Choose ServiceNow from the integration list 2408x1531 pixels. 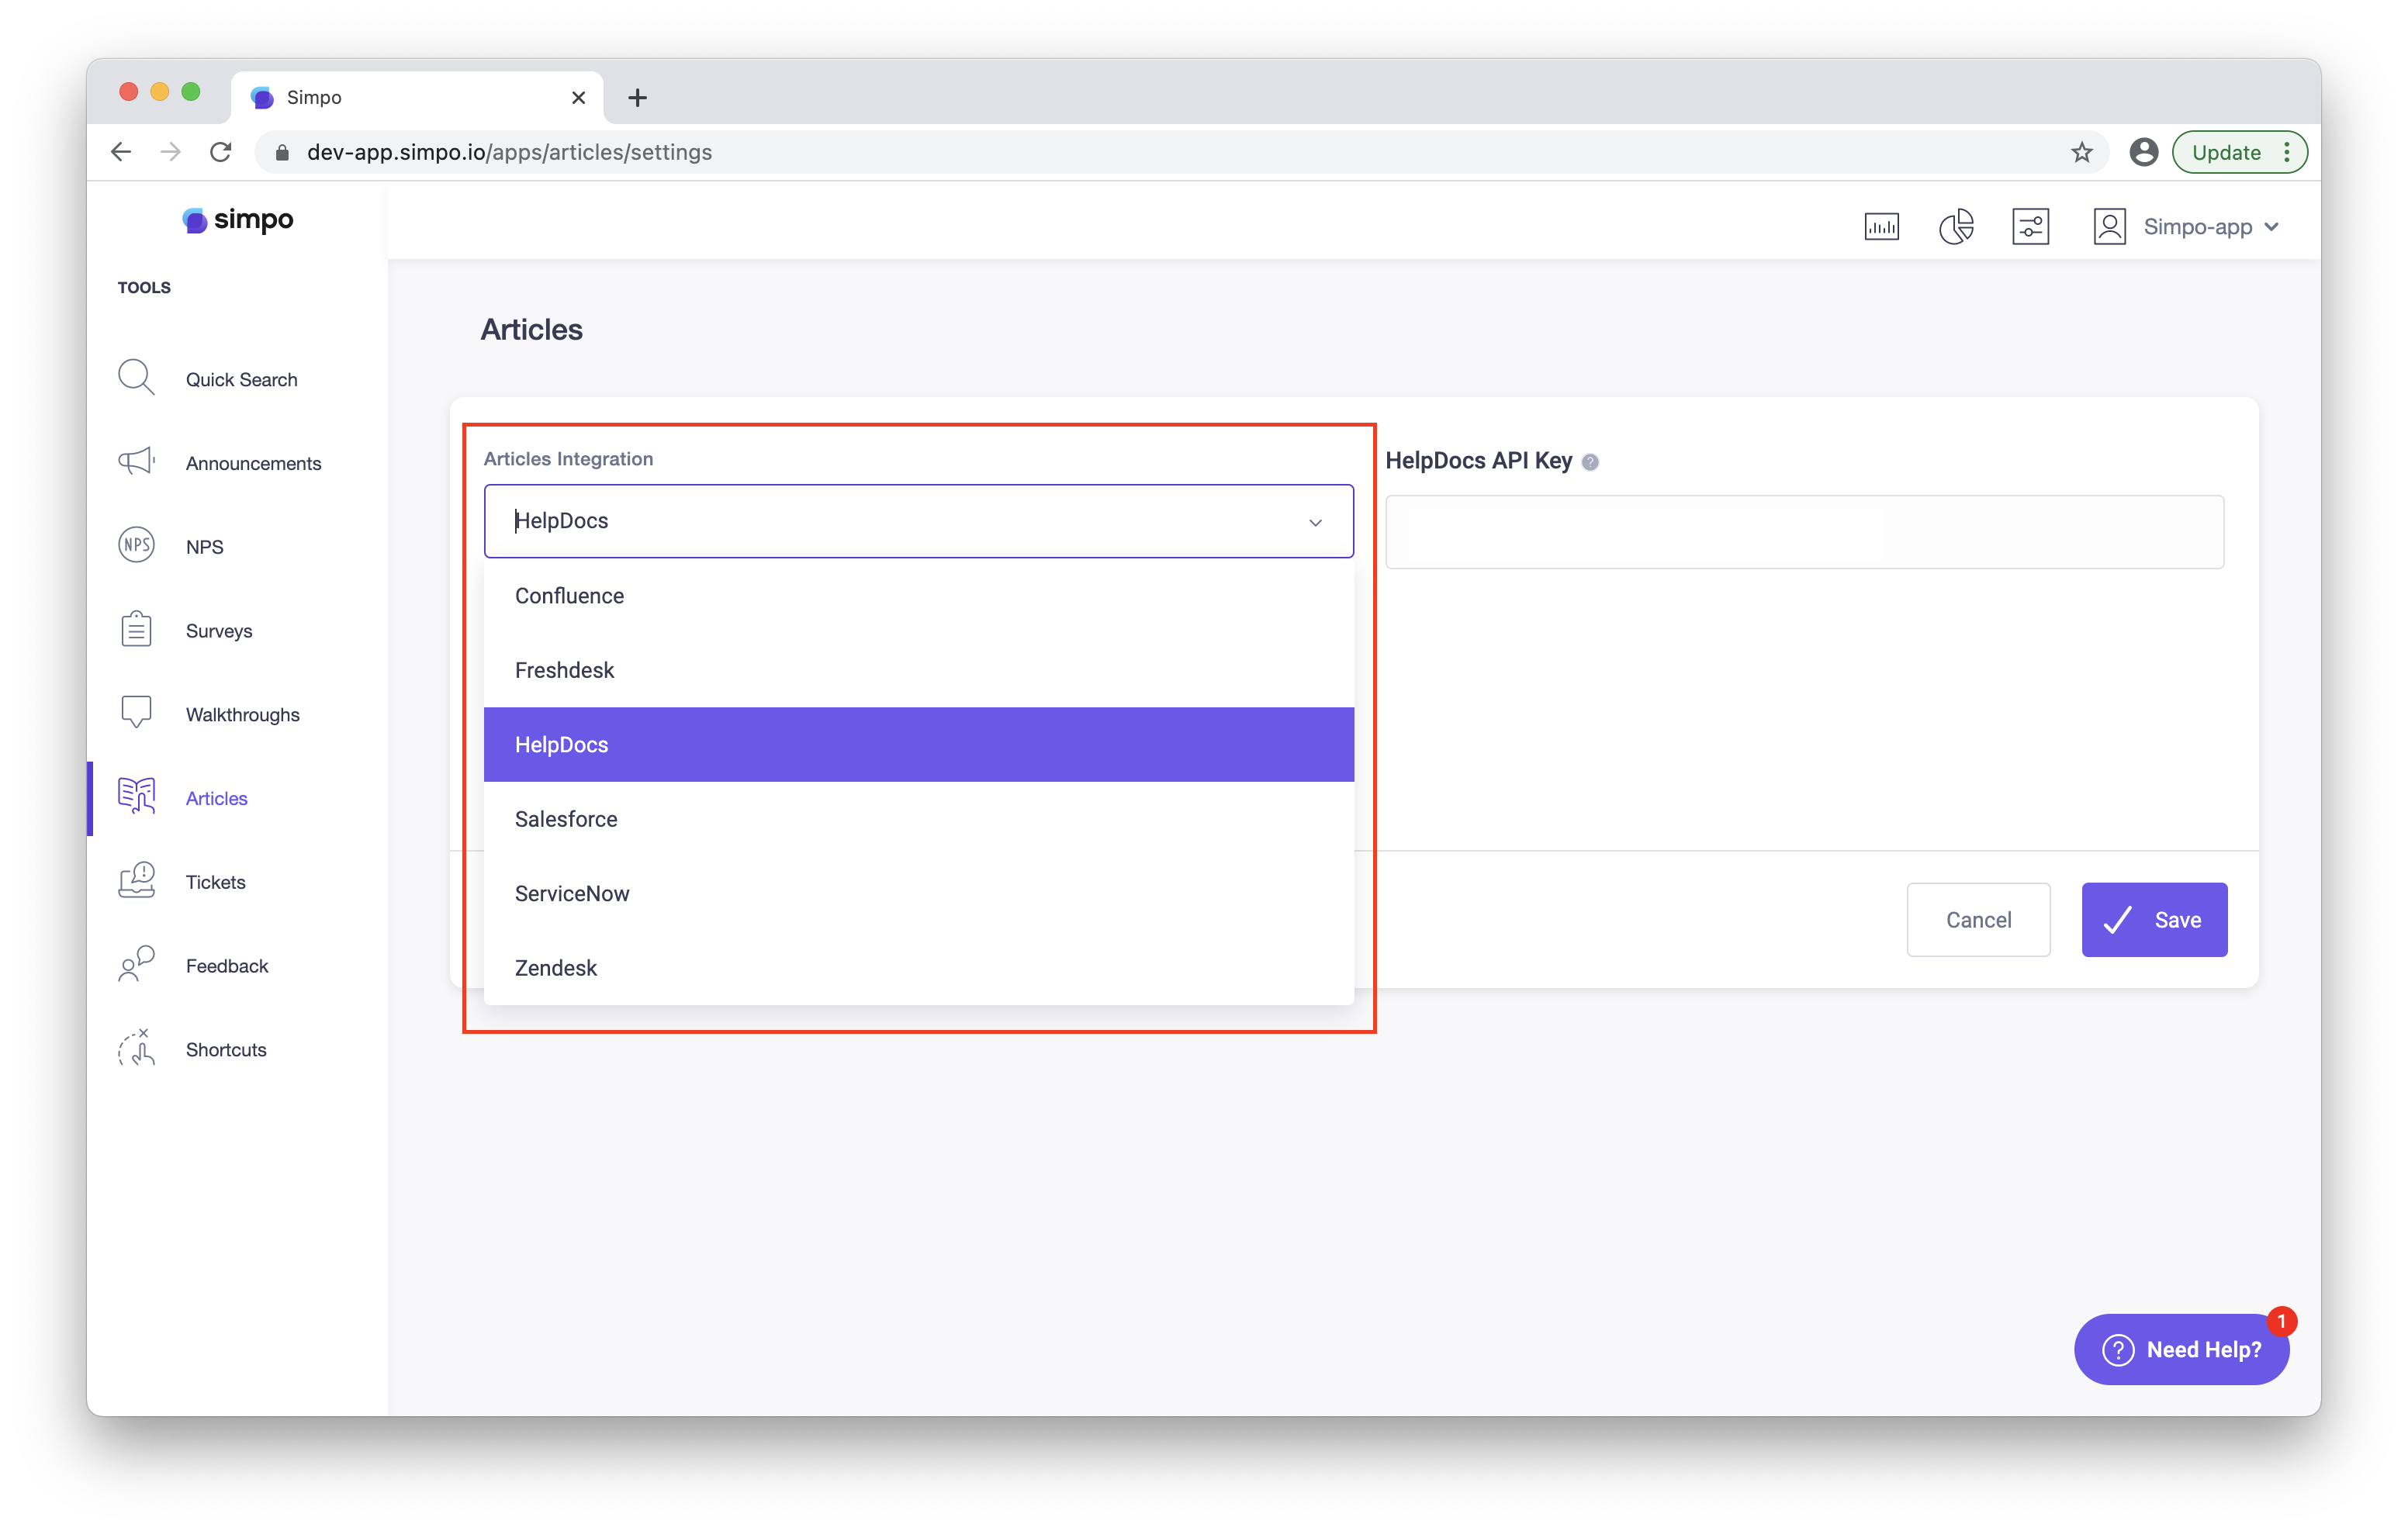(x=918, y=893)
